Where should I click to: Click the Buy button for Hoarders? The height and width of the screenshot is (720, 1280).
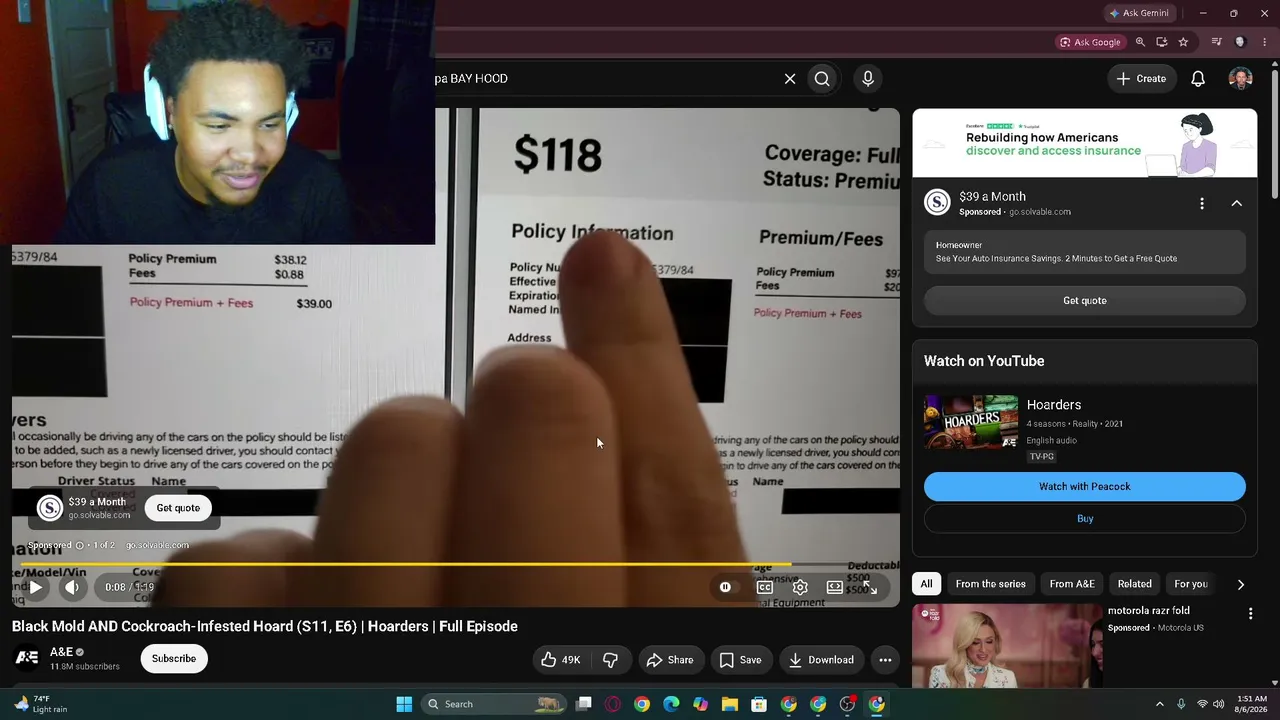pos(1085,518)
